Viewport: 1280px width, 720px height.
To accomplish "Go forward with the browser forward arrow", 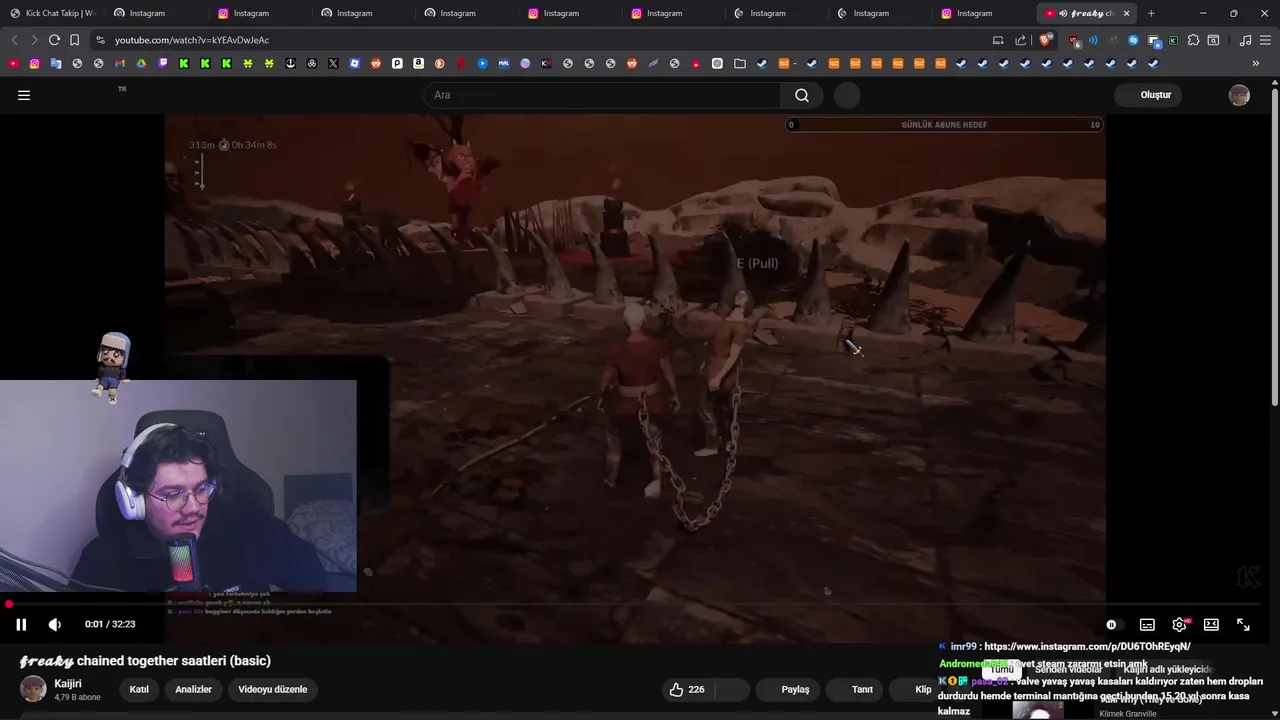I will coord(34,40).
